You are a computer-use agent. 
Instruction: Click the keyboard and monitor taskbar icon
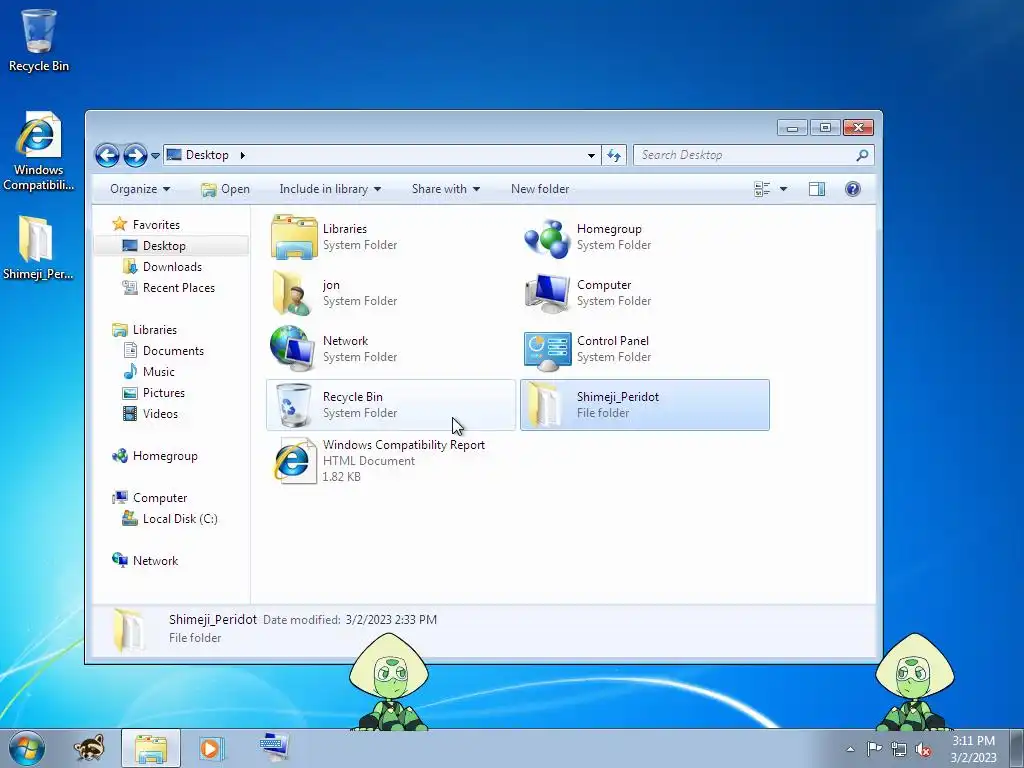click(x=274, y=747)
